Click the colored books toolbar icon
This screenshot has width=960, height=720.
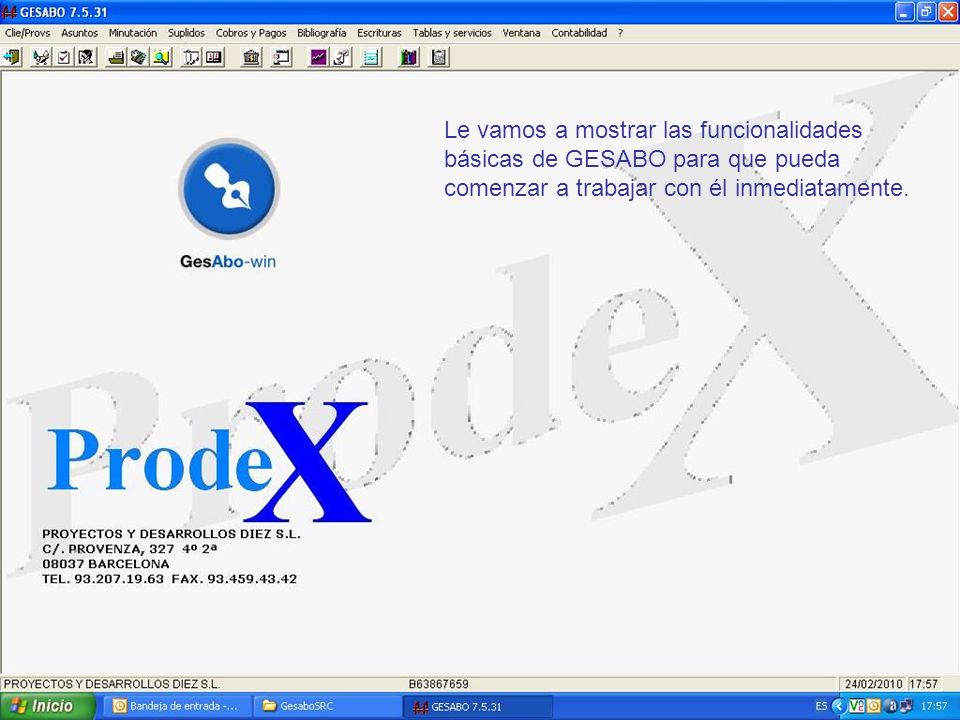(x=408, y=58)
